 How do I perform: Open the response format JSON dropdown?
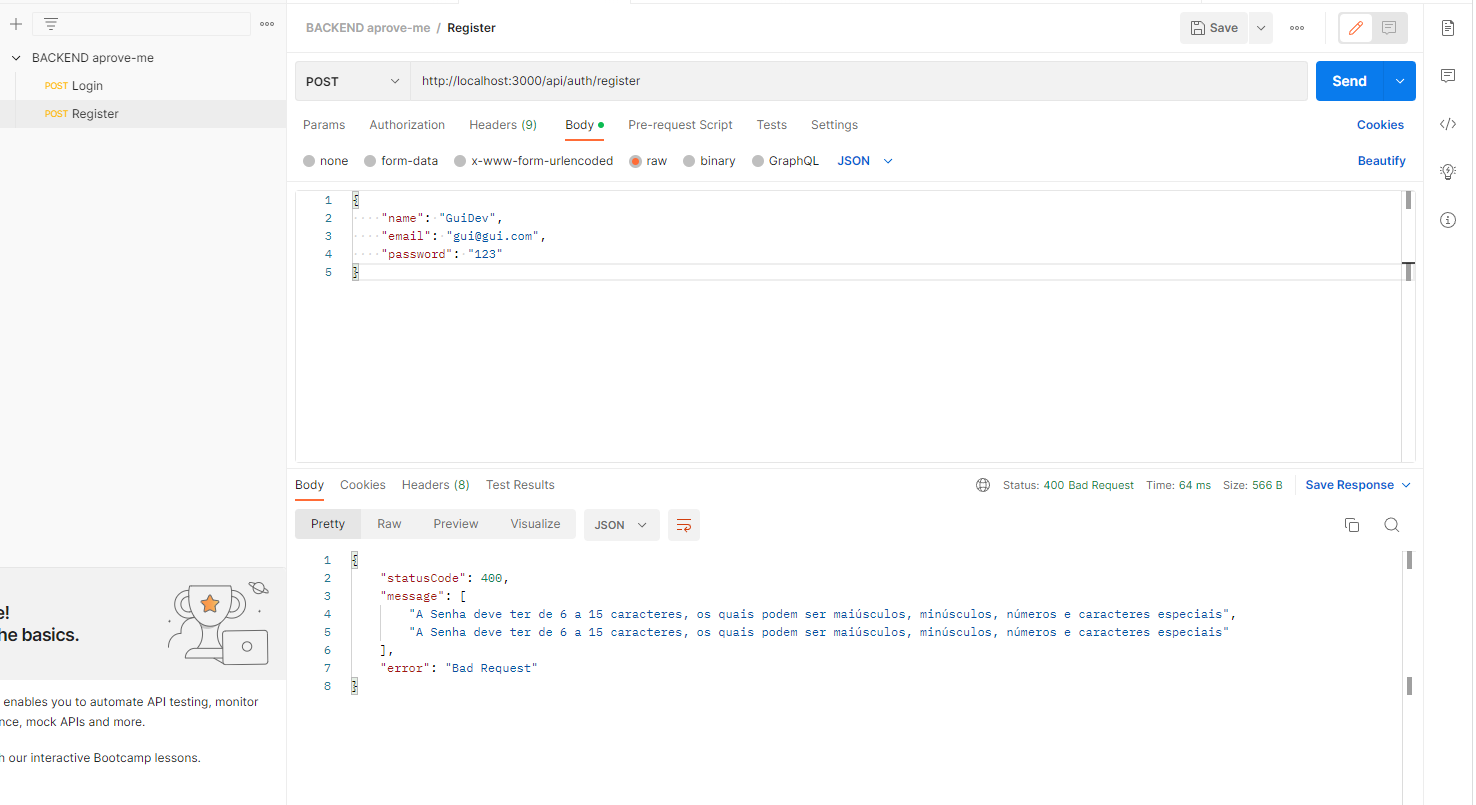(621, 524)
